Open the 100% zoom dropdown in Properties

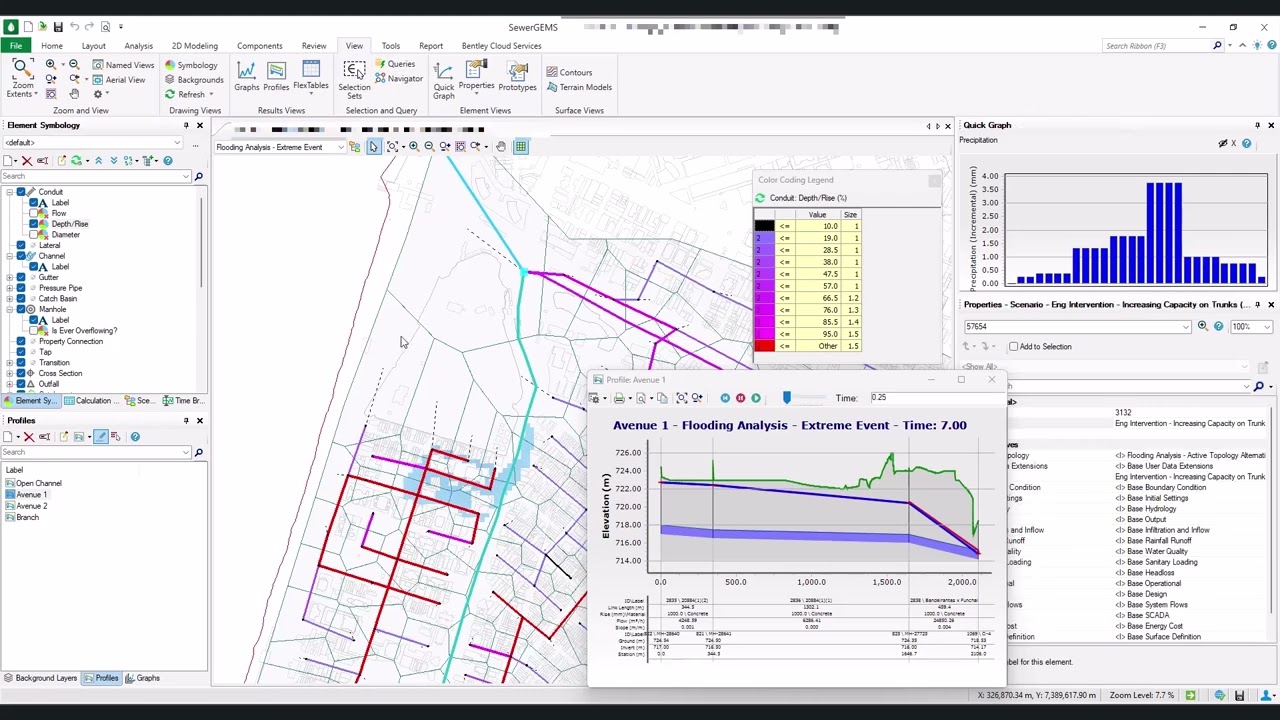(1268, 327)
